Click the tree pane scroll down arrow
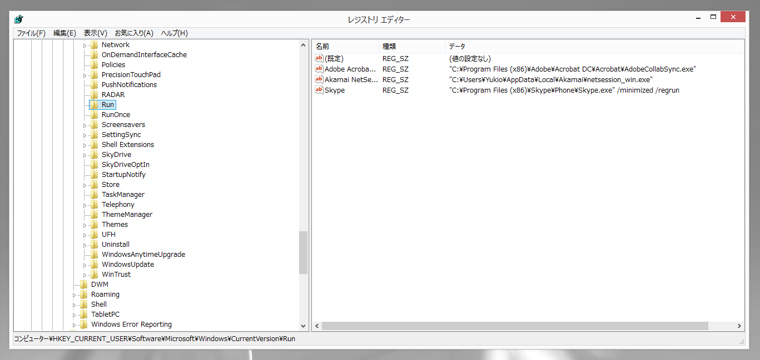760x360 pixels. coord(303,326)
